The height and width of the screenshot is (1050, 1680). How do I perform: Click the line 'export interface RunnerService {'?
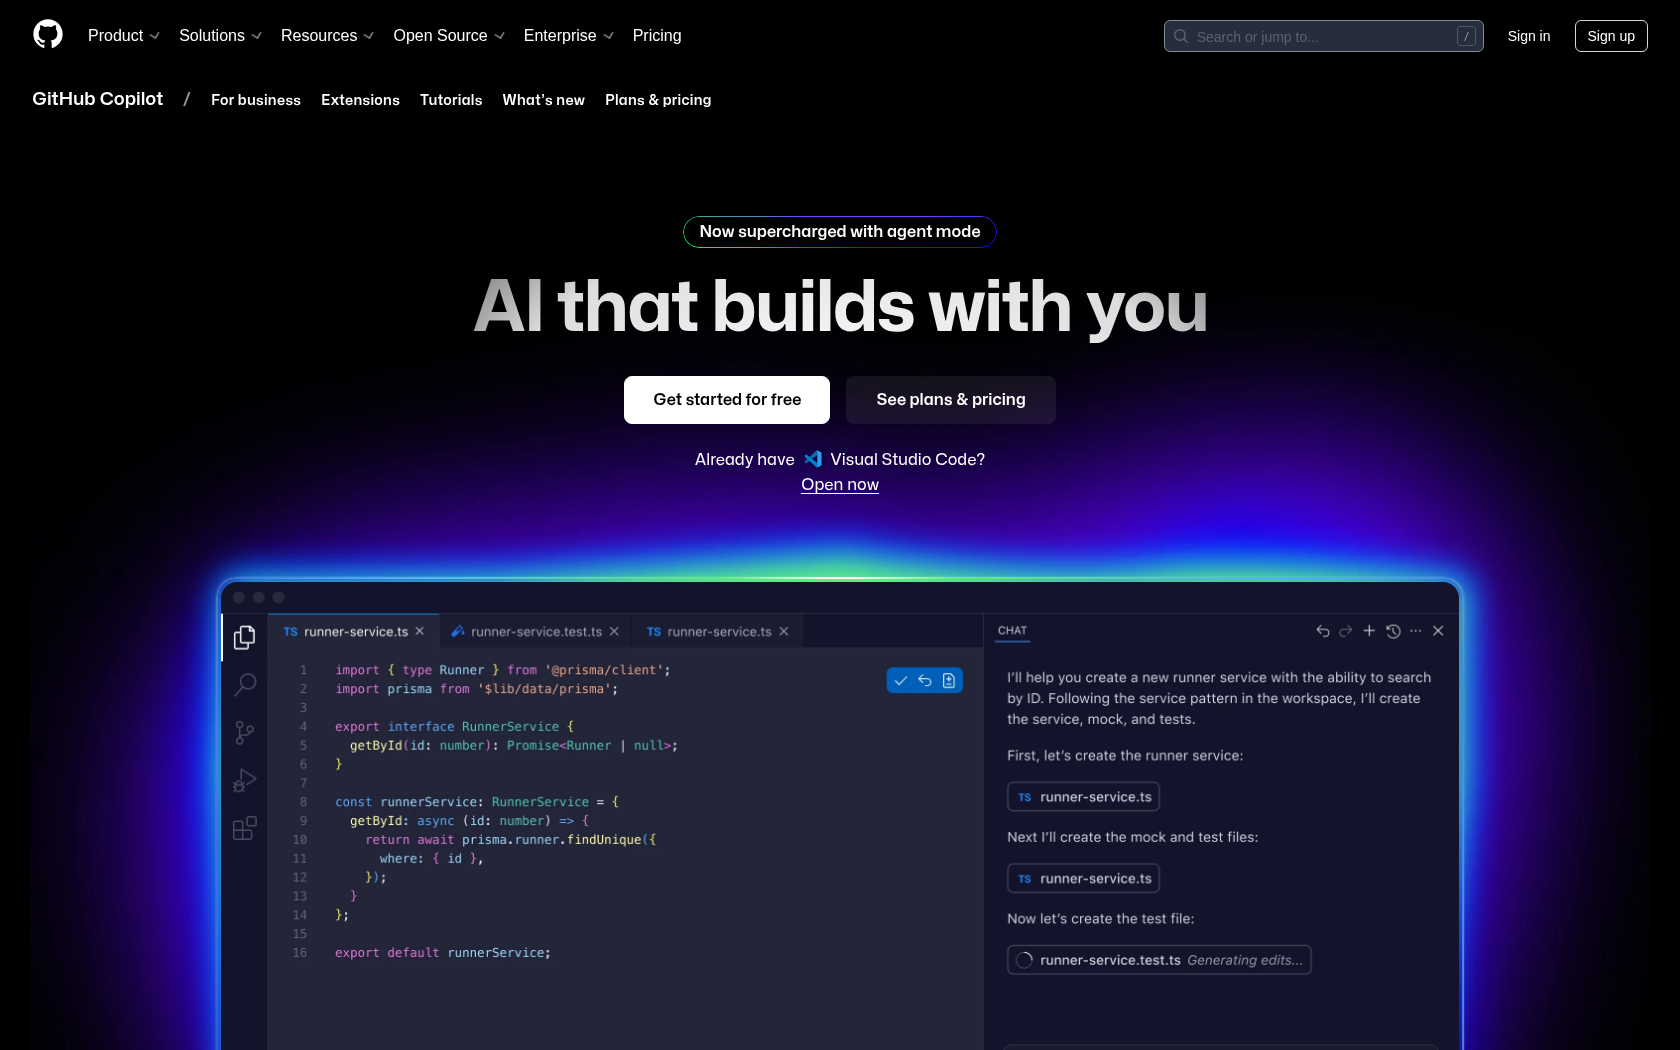click(454, 727)
